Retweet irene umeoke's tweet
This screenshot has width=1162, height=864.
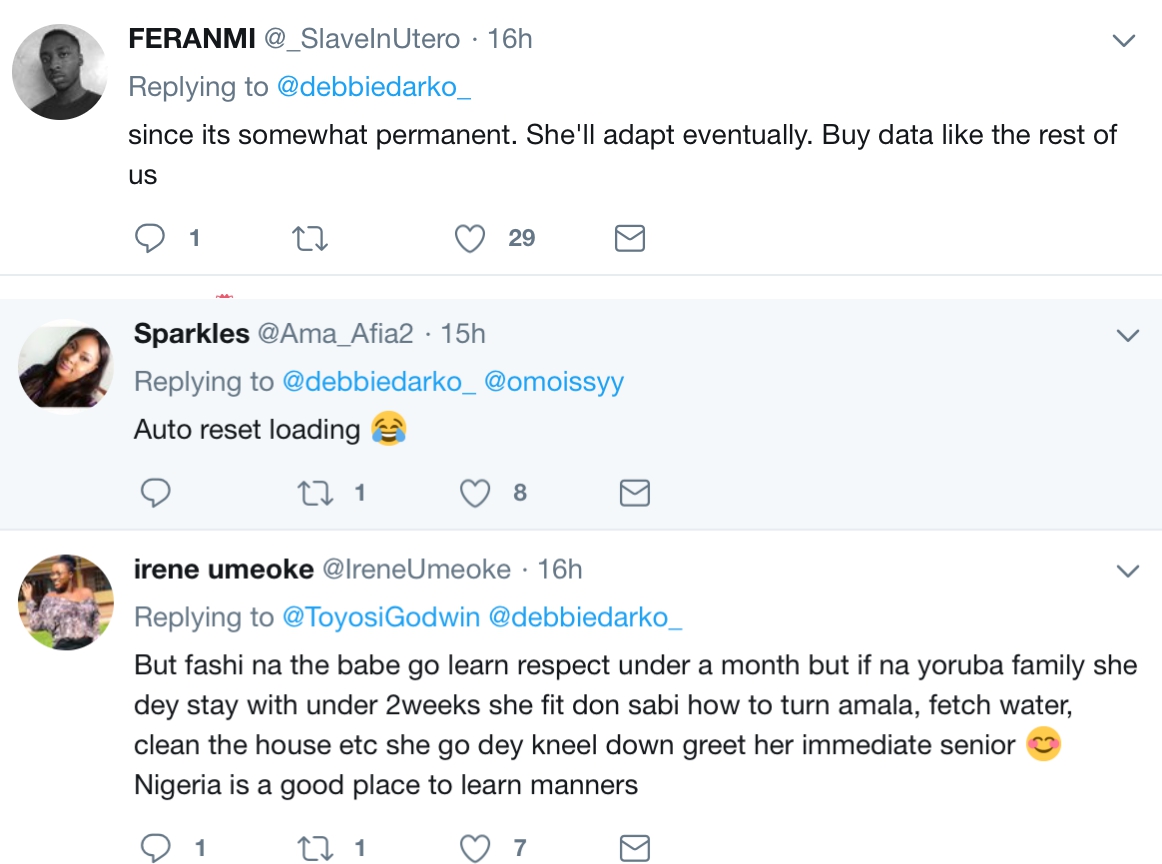point(314,848)
